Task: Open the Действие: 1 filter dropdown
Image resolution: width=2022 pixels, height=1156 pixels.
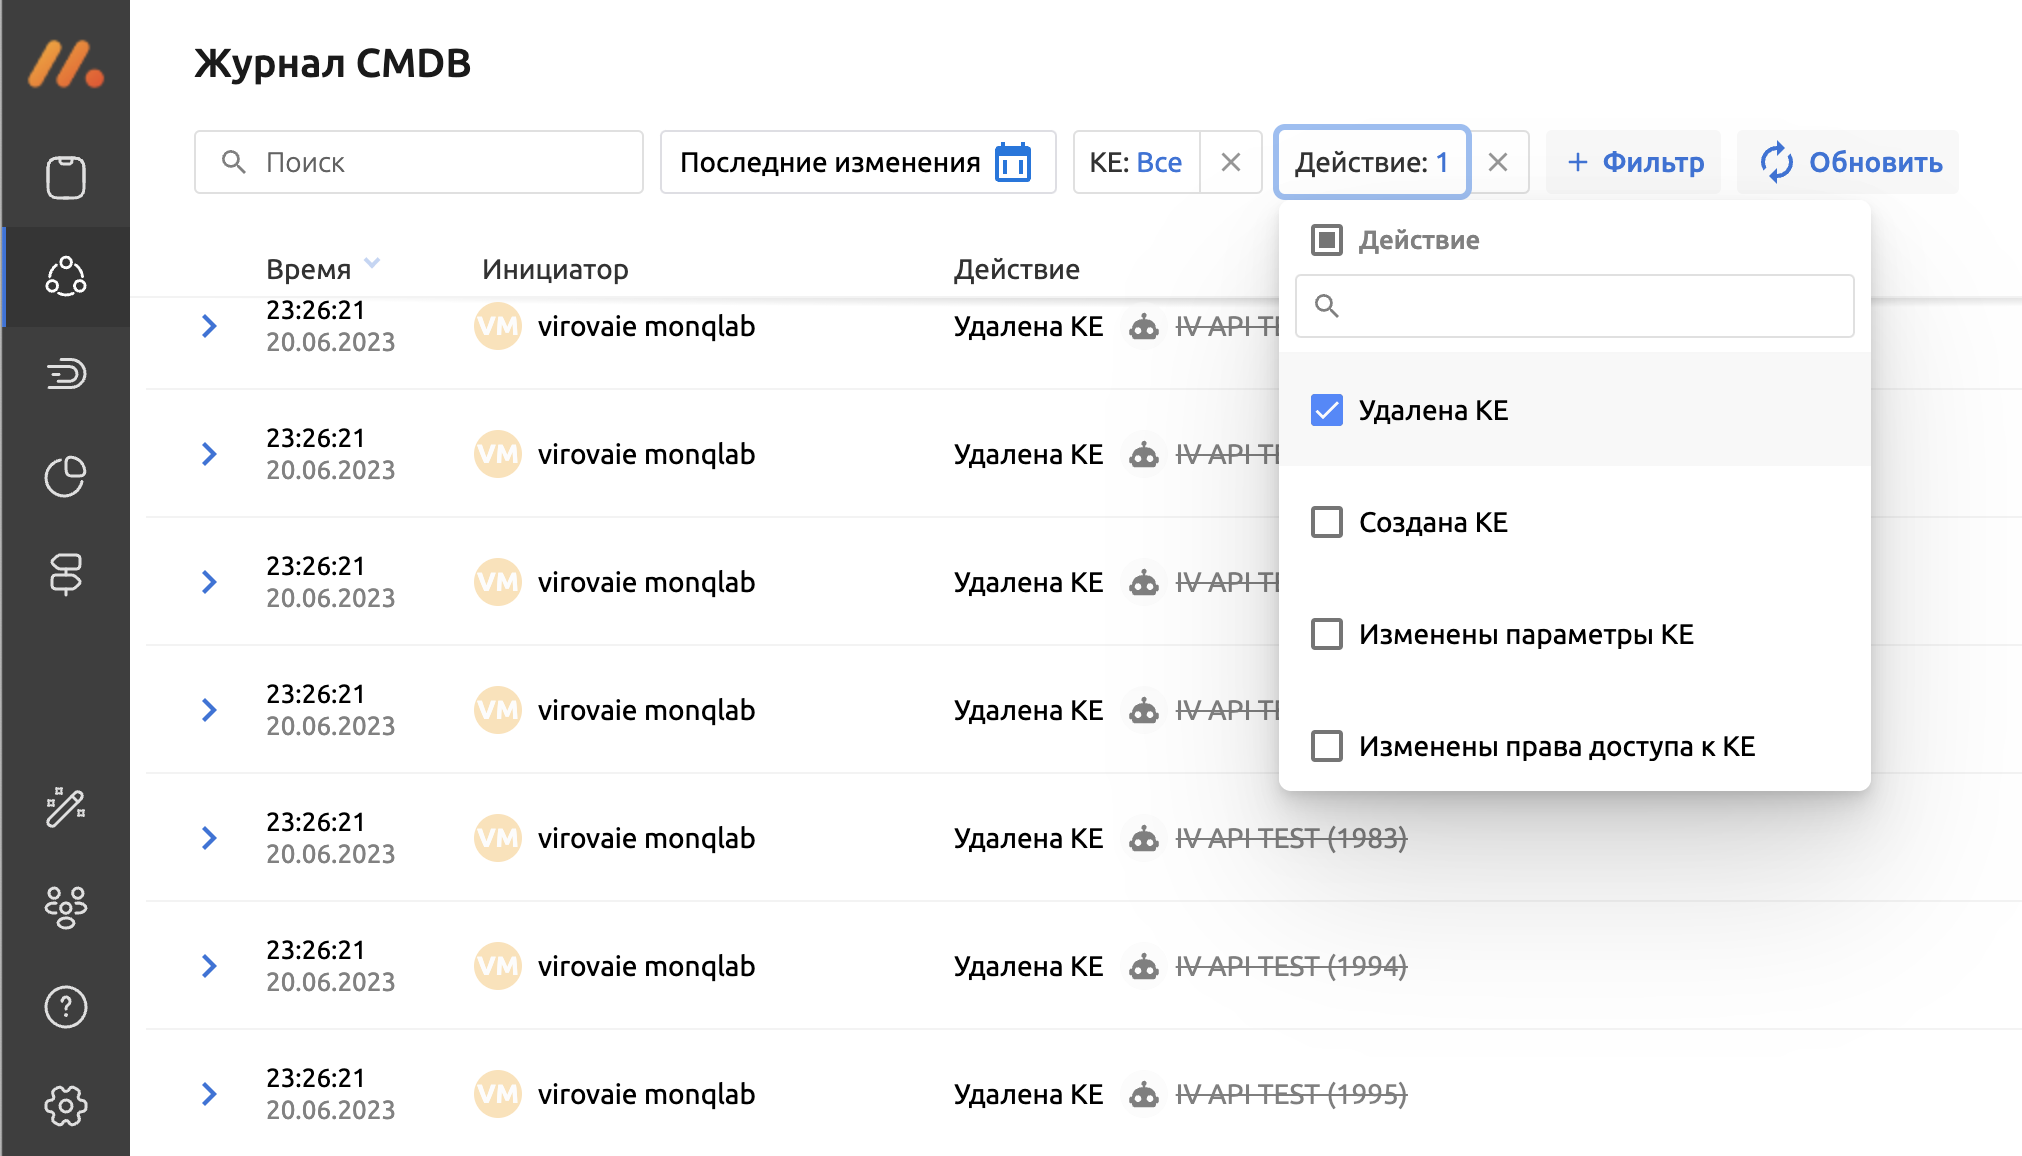Action: coord(1372,162)
